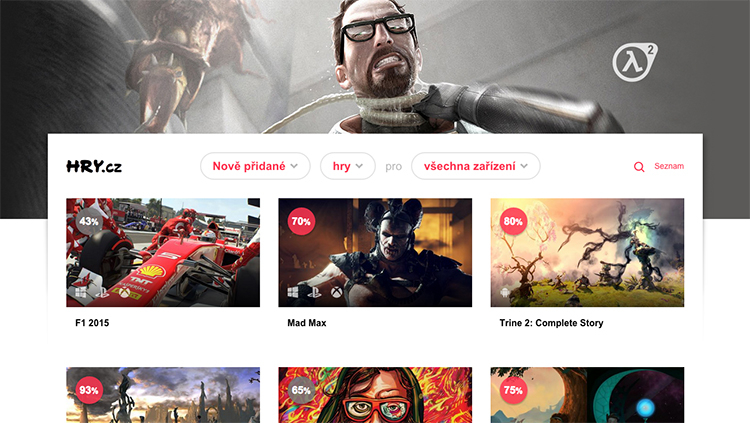Click the Xbox icon on Mad Max
750x423 pixels.
337,291
